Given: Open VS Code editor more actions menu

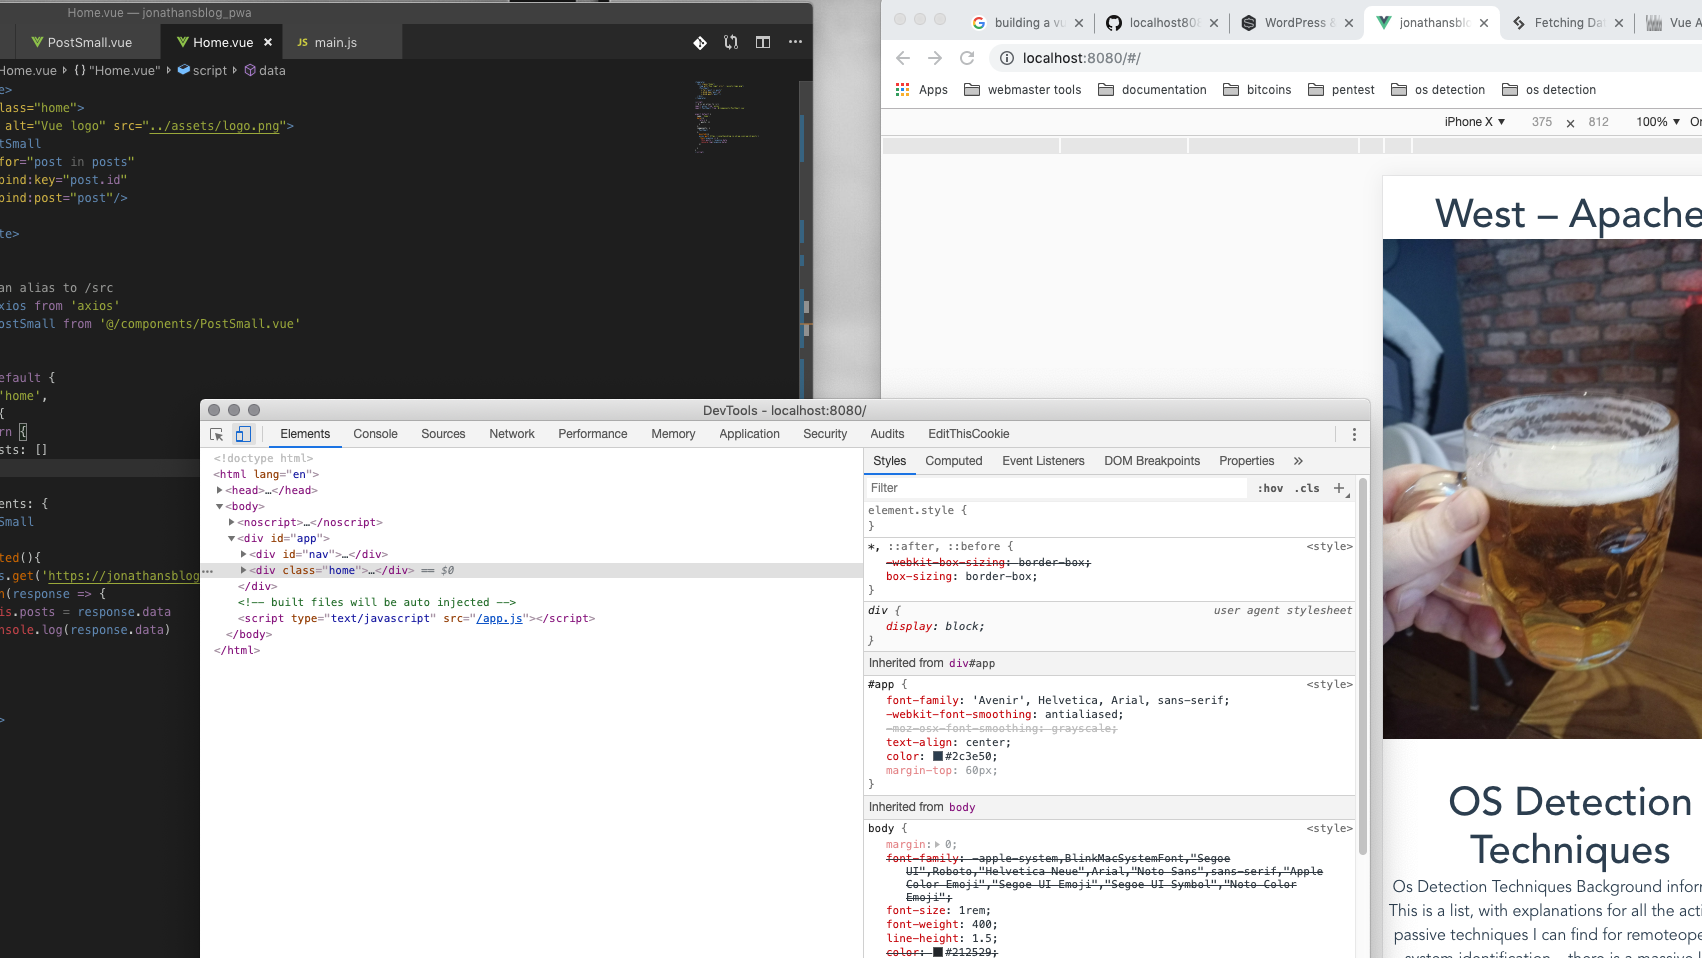Looking at the screenshot, I should point(795,42).
